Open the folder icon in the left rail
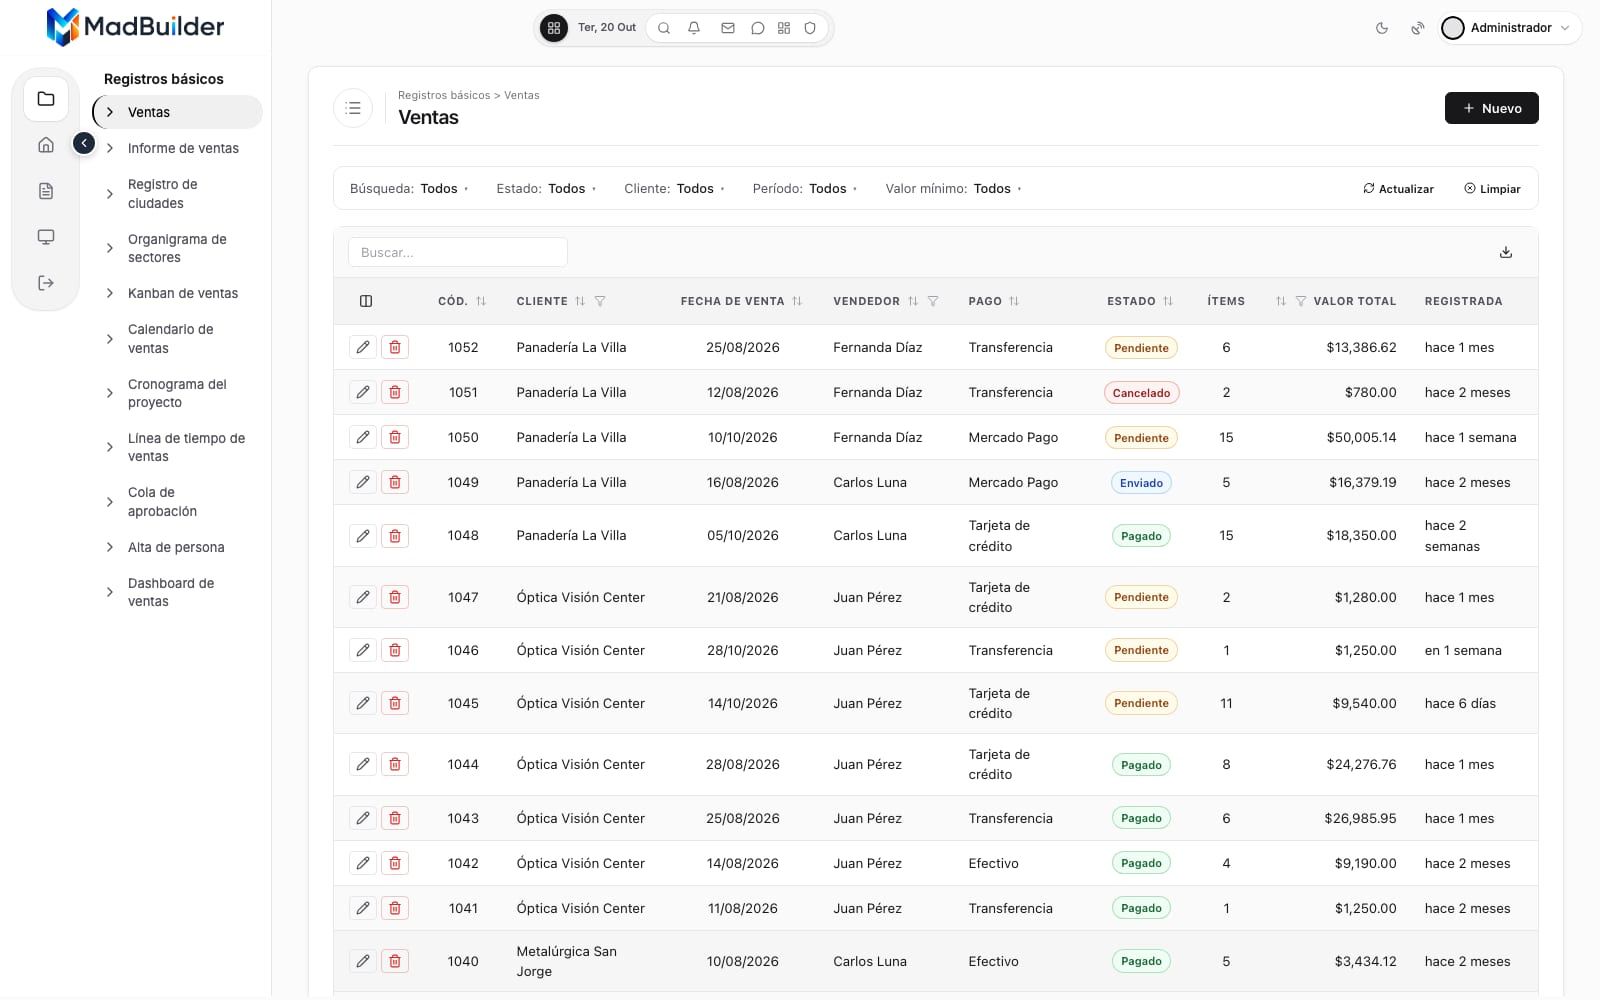Viewport: 1600px width, 1000px height. click(x=46, y=99)
